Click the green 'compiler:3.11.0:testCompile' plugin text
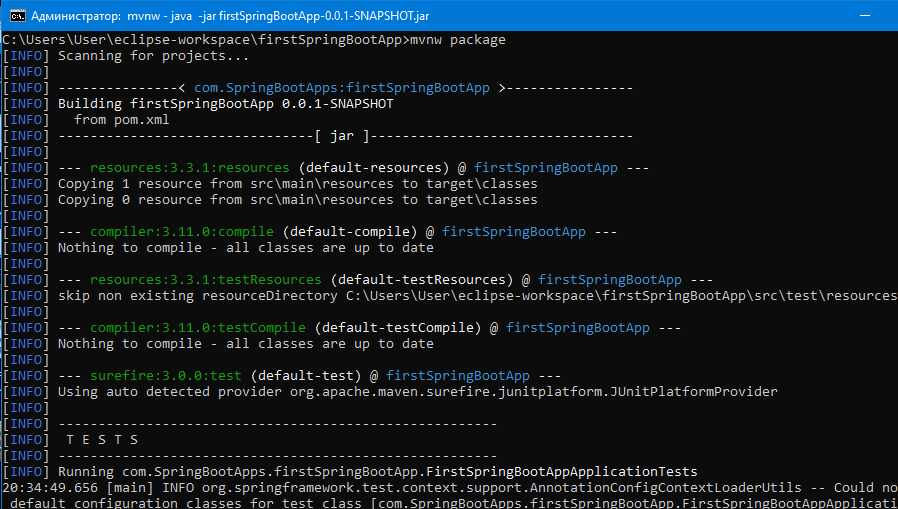Screen dimensions: 898x509 [x=198, y=329]
